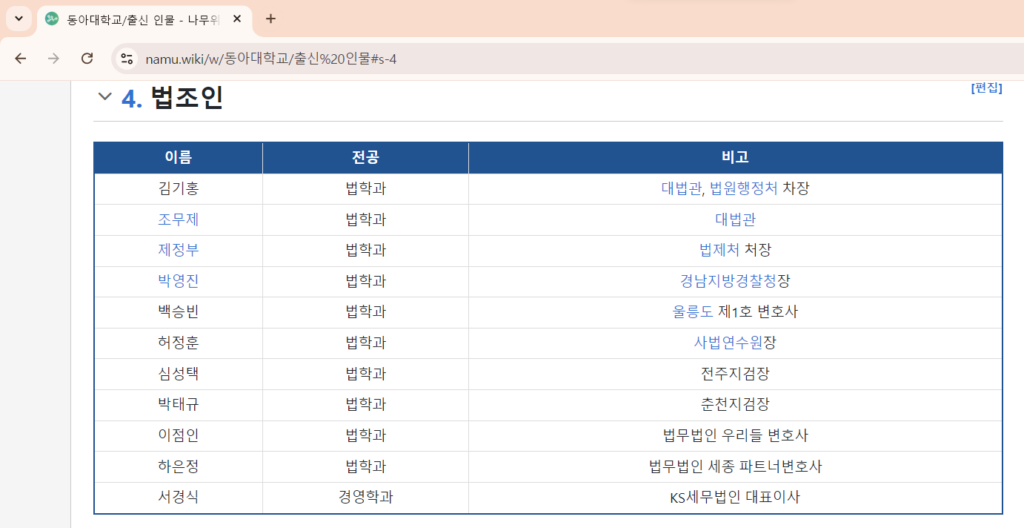Viewport: 1024px width, 528px height.
Task: Open the 조무제 name link
Action: point(178,220)
